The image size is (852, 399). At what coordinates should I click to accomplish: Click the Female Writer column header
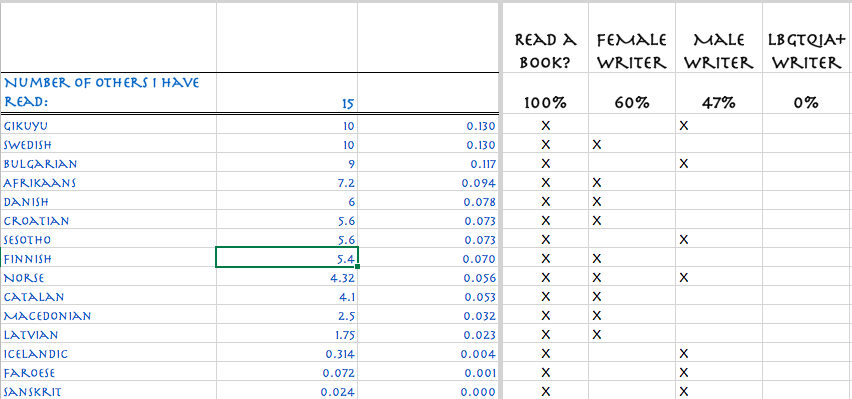(x=632, y=52)
